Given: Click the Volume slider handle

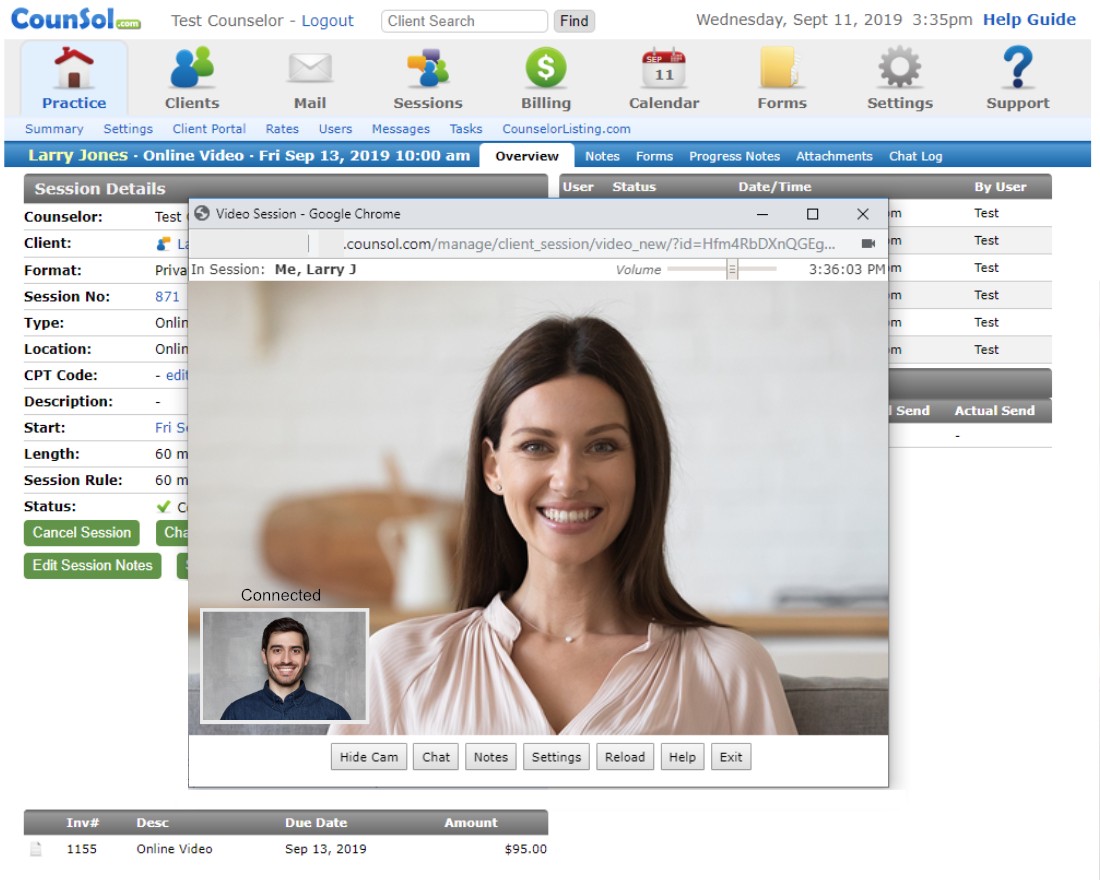Looking at the screenshot, I should 732,269.
